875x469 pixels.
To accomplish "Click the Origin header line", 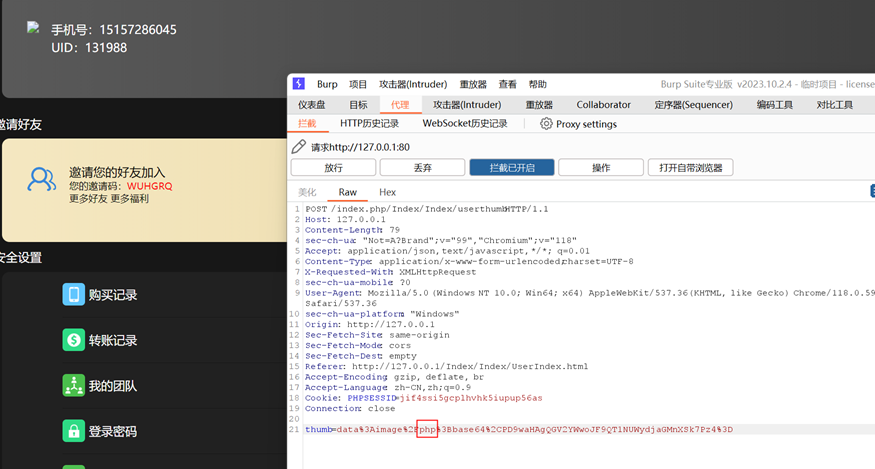I will (x=369, y=324).
